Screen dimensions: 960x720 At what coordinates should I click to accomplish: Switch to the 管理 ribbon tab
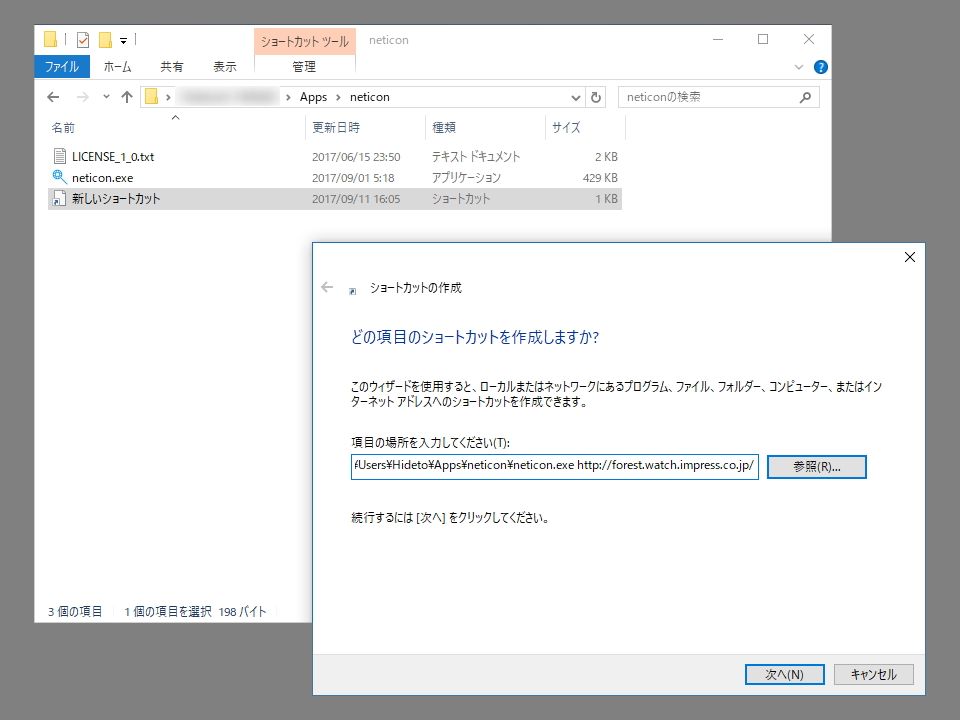click(305, 66)
